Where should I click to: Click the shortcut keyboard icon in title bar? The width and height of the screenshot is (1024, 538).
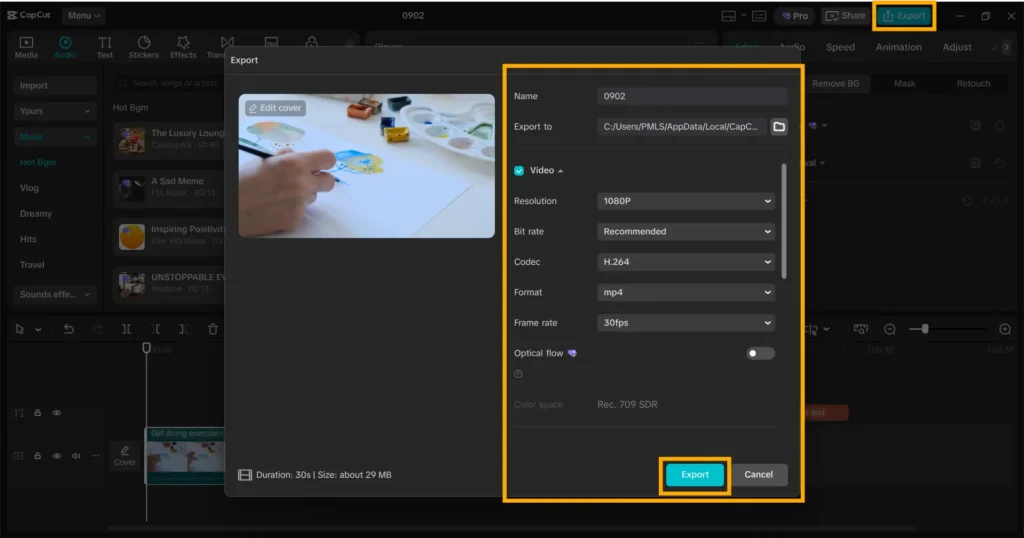tap(759, 16)
